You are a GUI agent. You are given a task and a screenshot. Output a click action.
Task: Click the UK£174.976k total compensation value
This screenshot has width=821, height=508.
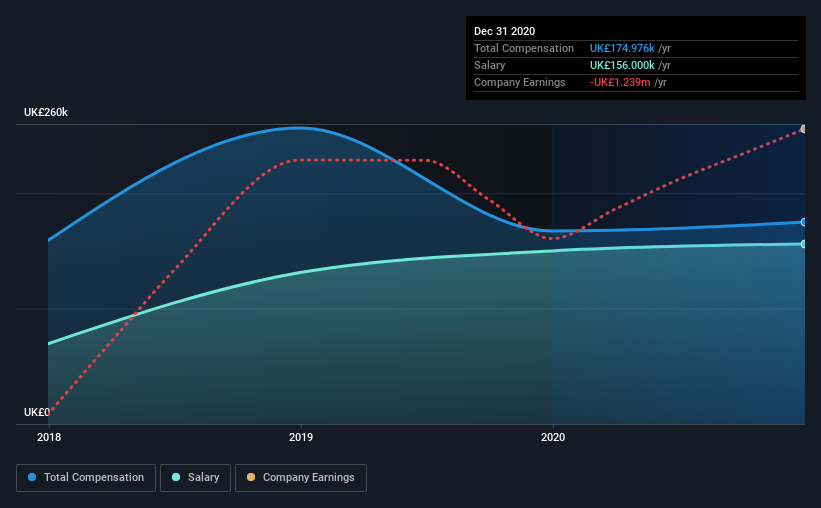pos(622,48)
